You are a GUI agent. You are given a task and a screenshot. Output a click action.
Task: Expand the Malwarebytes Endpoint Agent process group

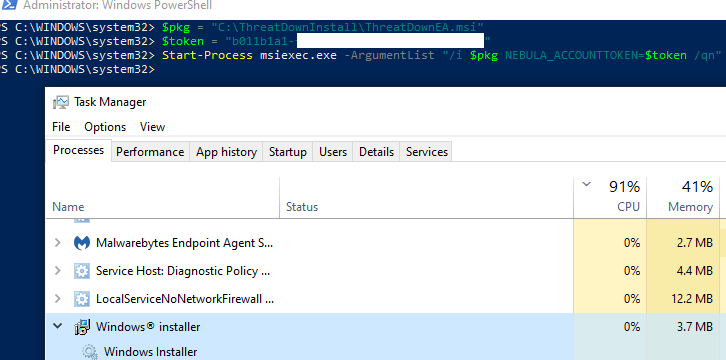pos(58,243)
